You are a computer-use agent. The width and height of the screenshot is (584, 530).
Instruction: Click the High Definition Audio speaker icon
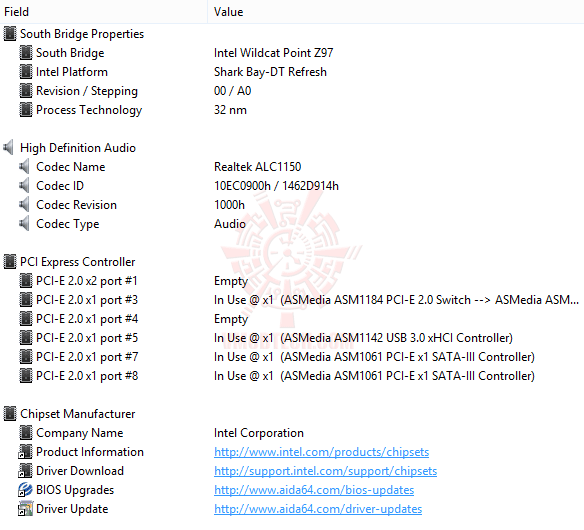coord(9,147)
